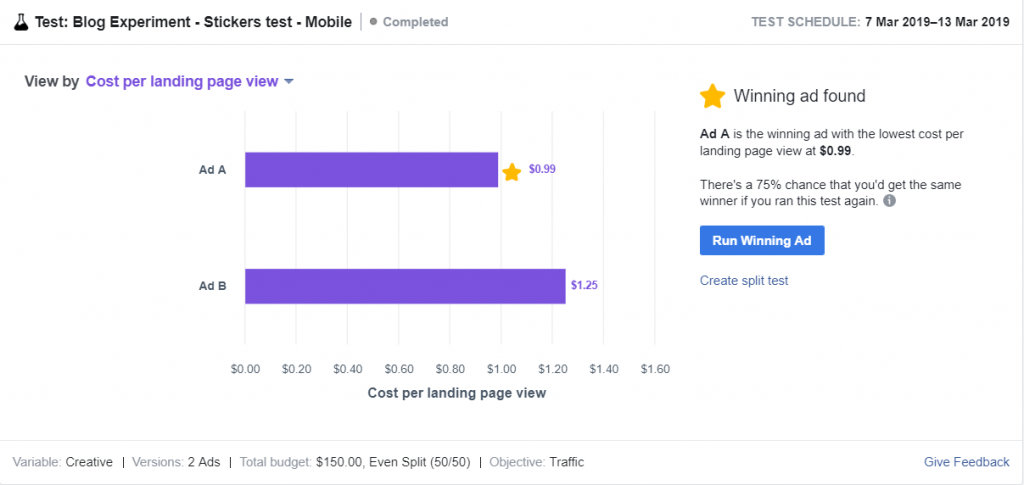Open the info tooltip icon after 75% chance text
Viewport: 1024px width, 485px height.
pos(889,201)
